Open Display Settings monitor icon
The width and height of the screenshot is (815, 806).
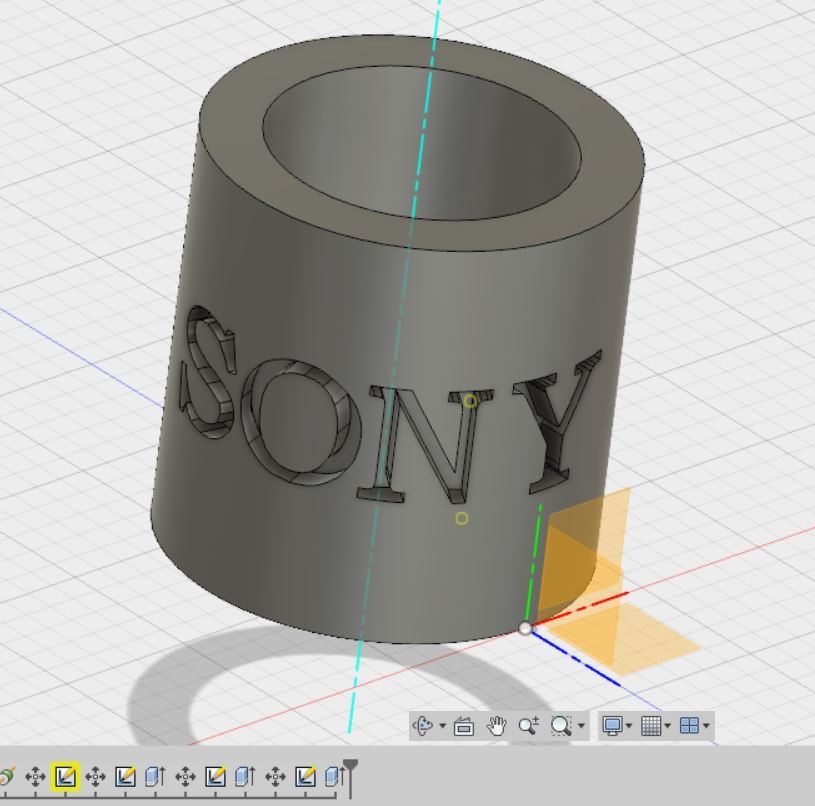pyautogui.click(x=612, y=725)
